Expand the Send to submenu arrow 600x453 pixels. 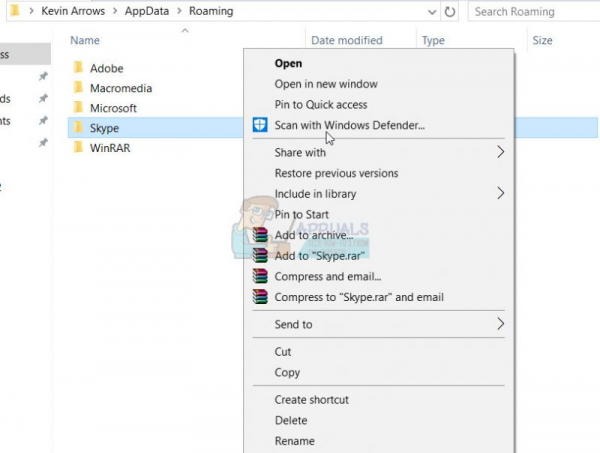pos(501,324)
